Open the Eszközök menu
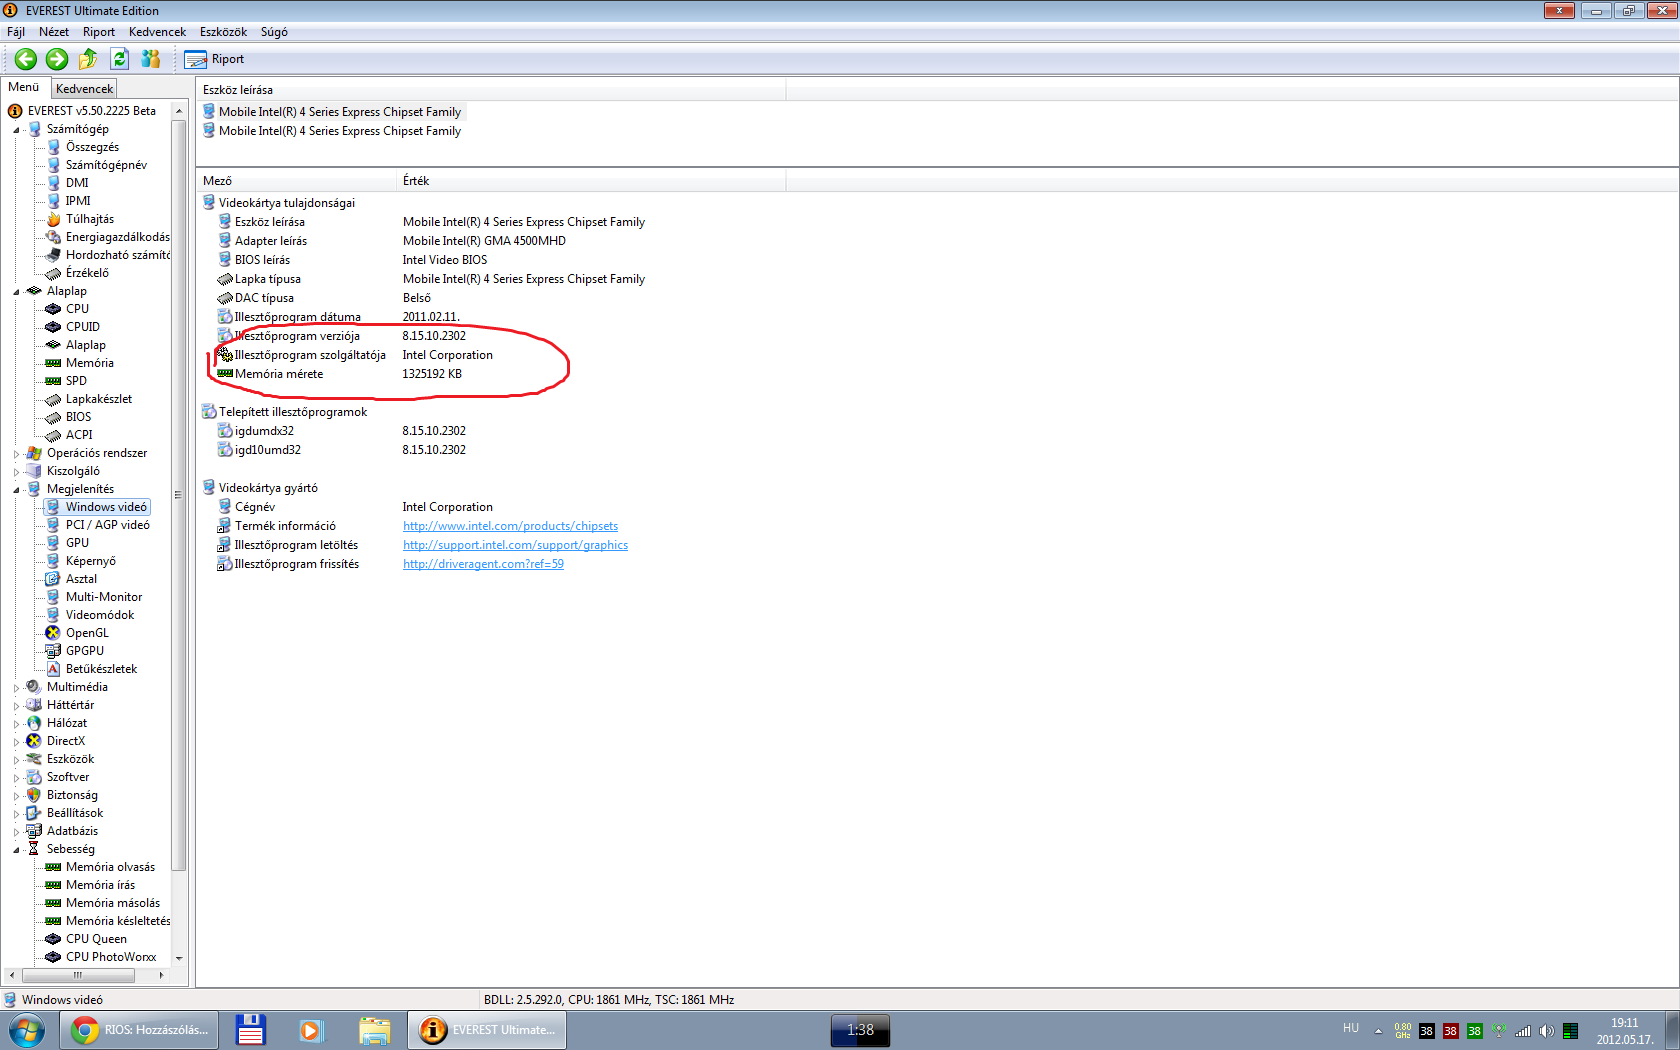1680x1050 pixels. (x=223, y=32)
